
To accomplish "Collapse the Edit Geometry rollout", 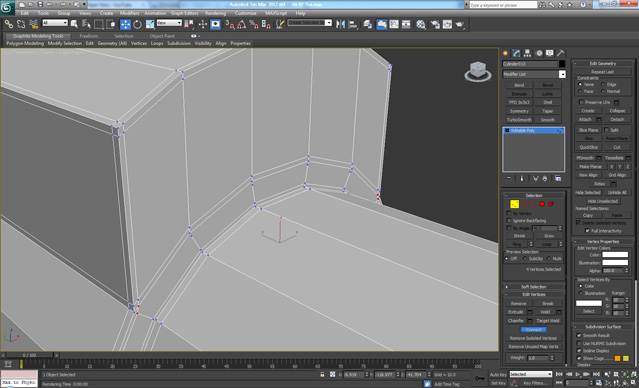I will coord(603,64).
